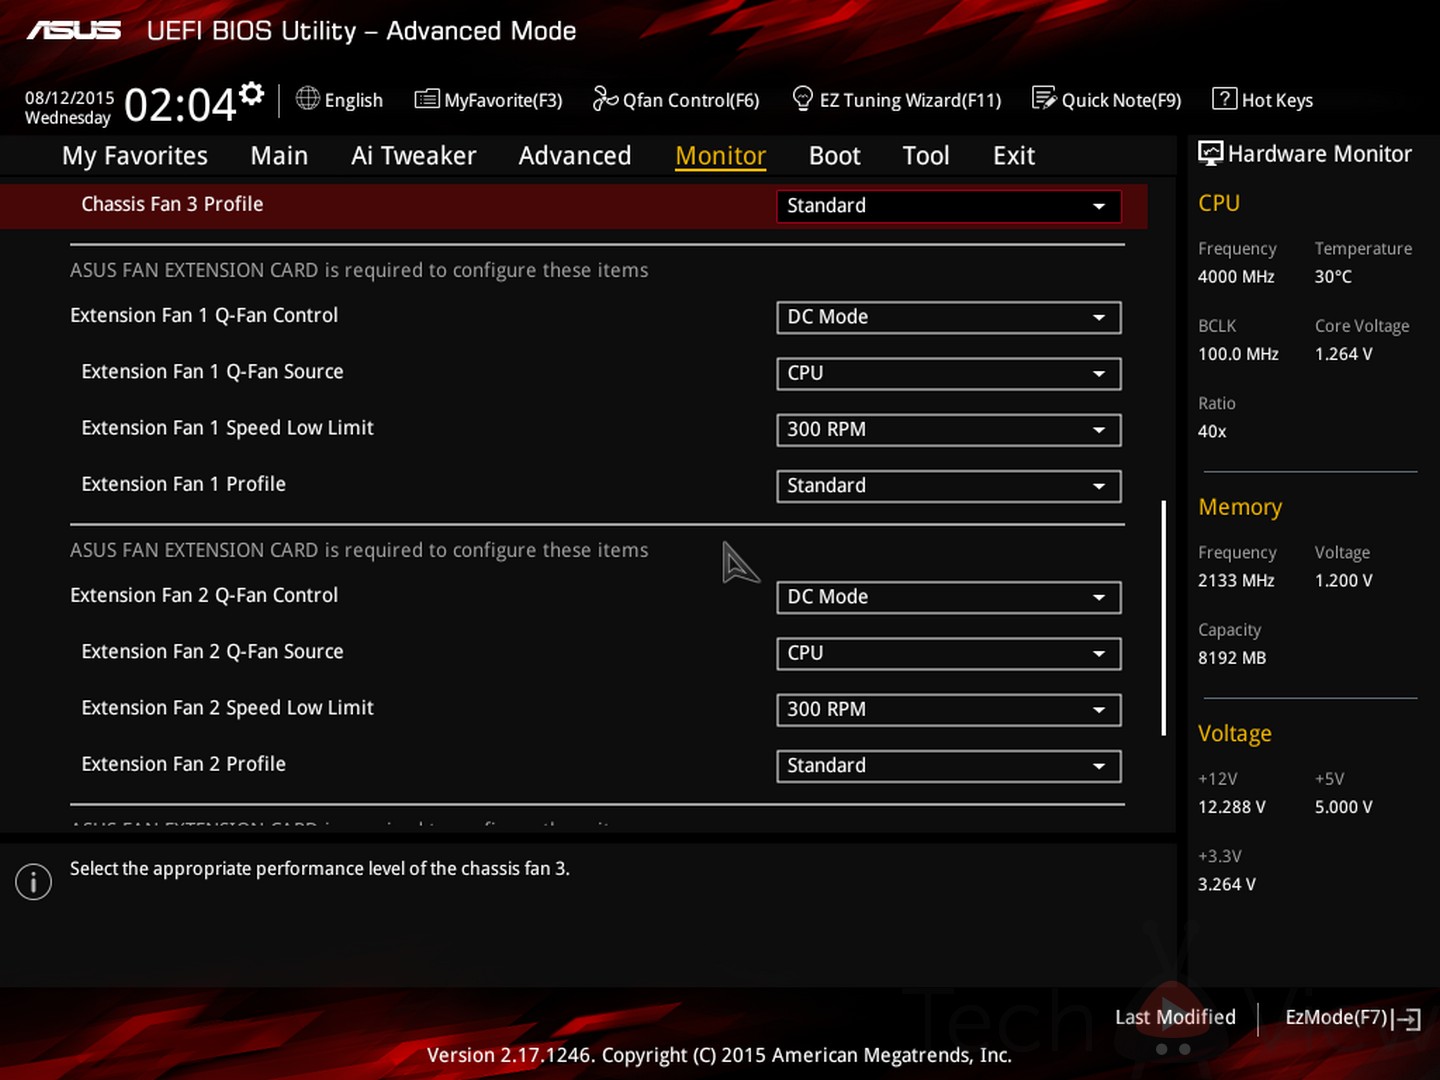Screen dimensions: 1440x1080
Task: Click the Qfan Control fan icon
Action: [x=605, y=98]
